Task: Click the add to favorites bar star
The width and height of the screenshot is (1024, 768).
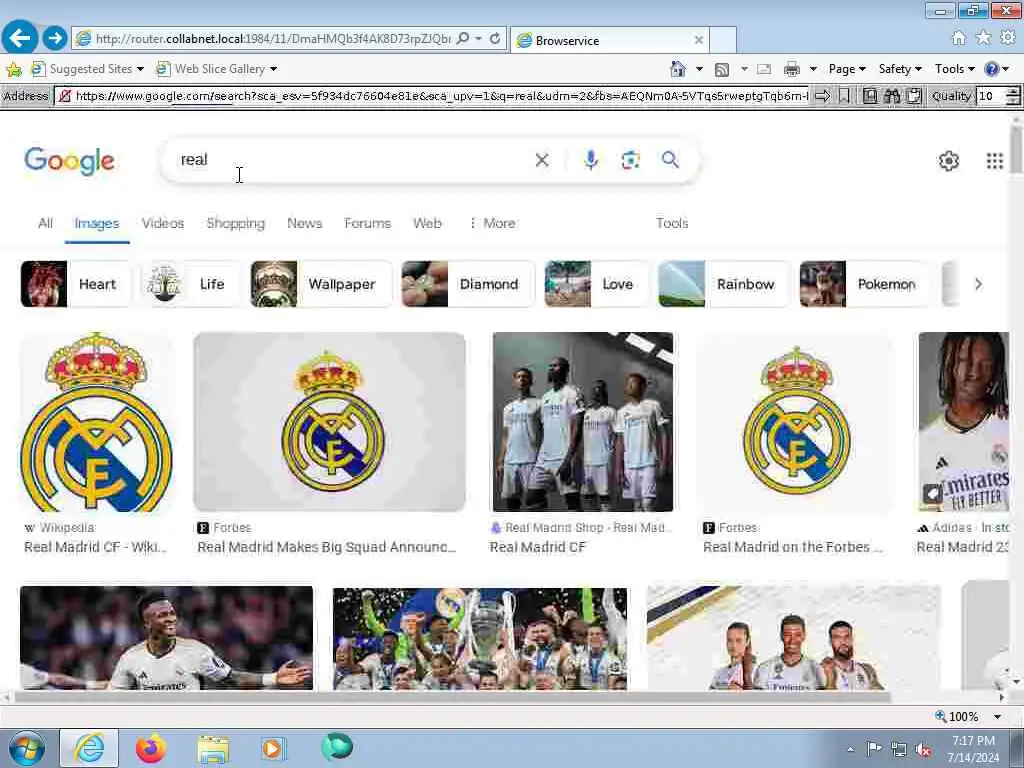Action: (14, 69)
